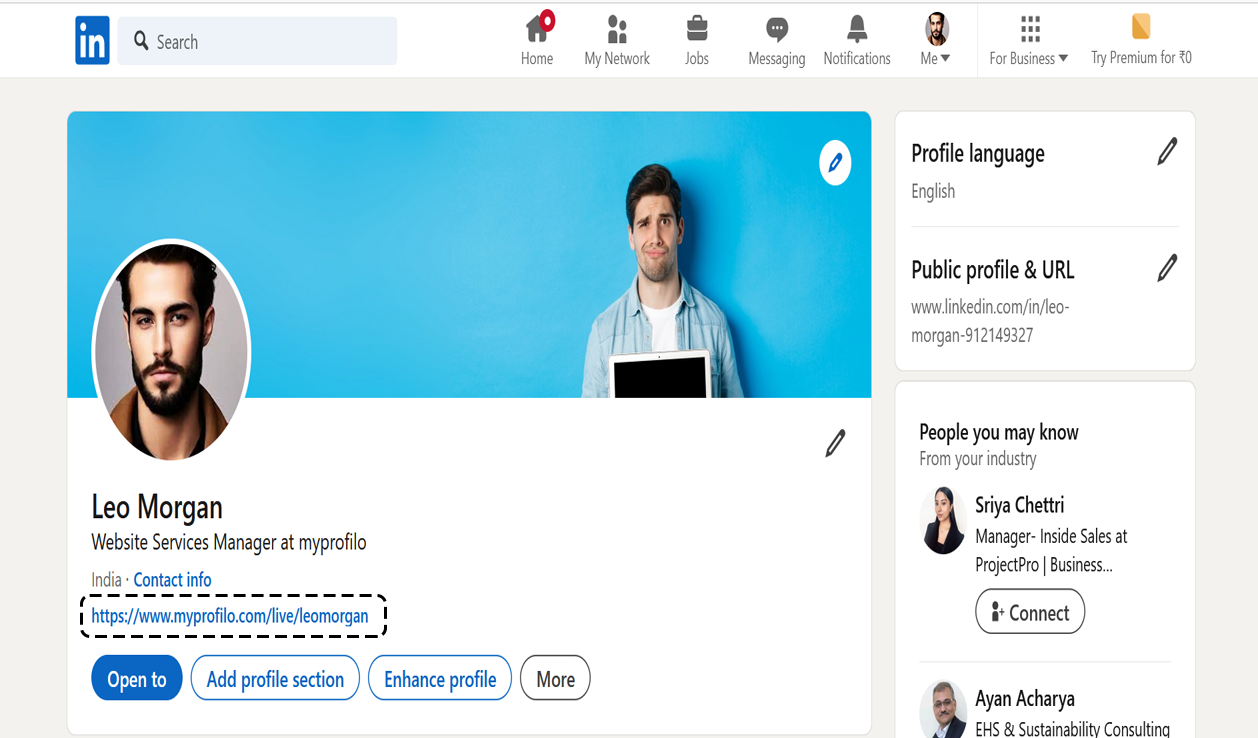Viewport: 1258px width, 738px height.
Task: Click the Notifications nav label
Action: pos(857,59)
